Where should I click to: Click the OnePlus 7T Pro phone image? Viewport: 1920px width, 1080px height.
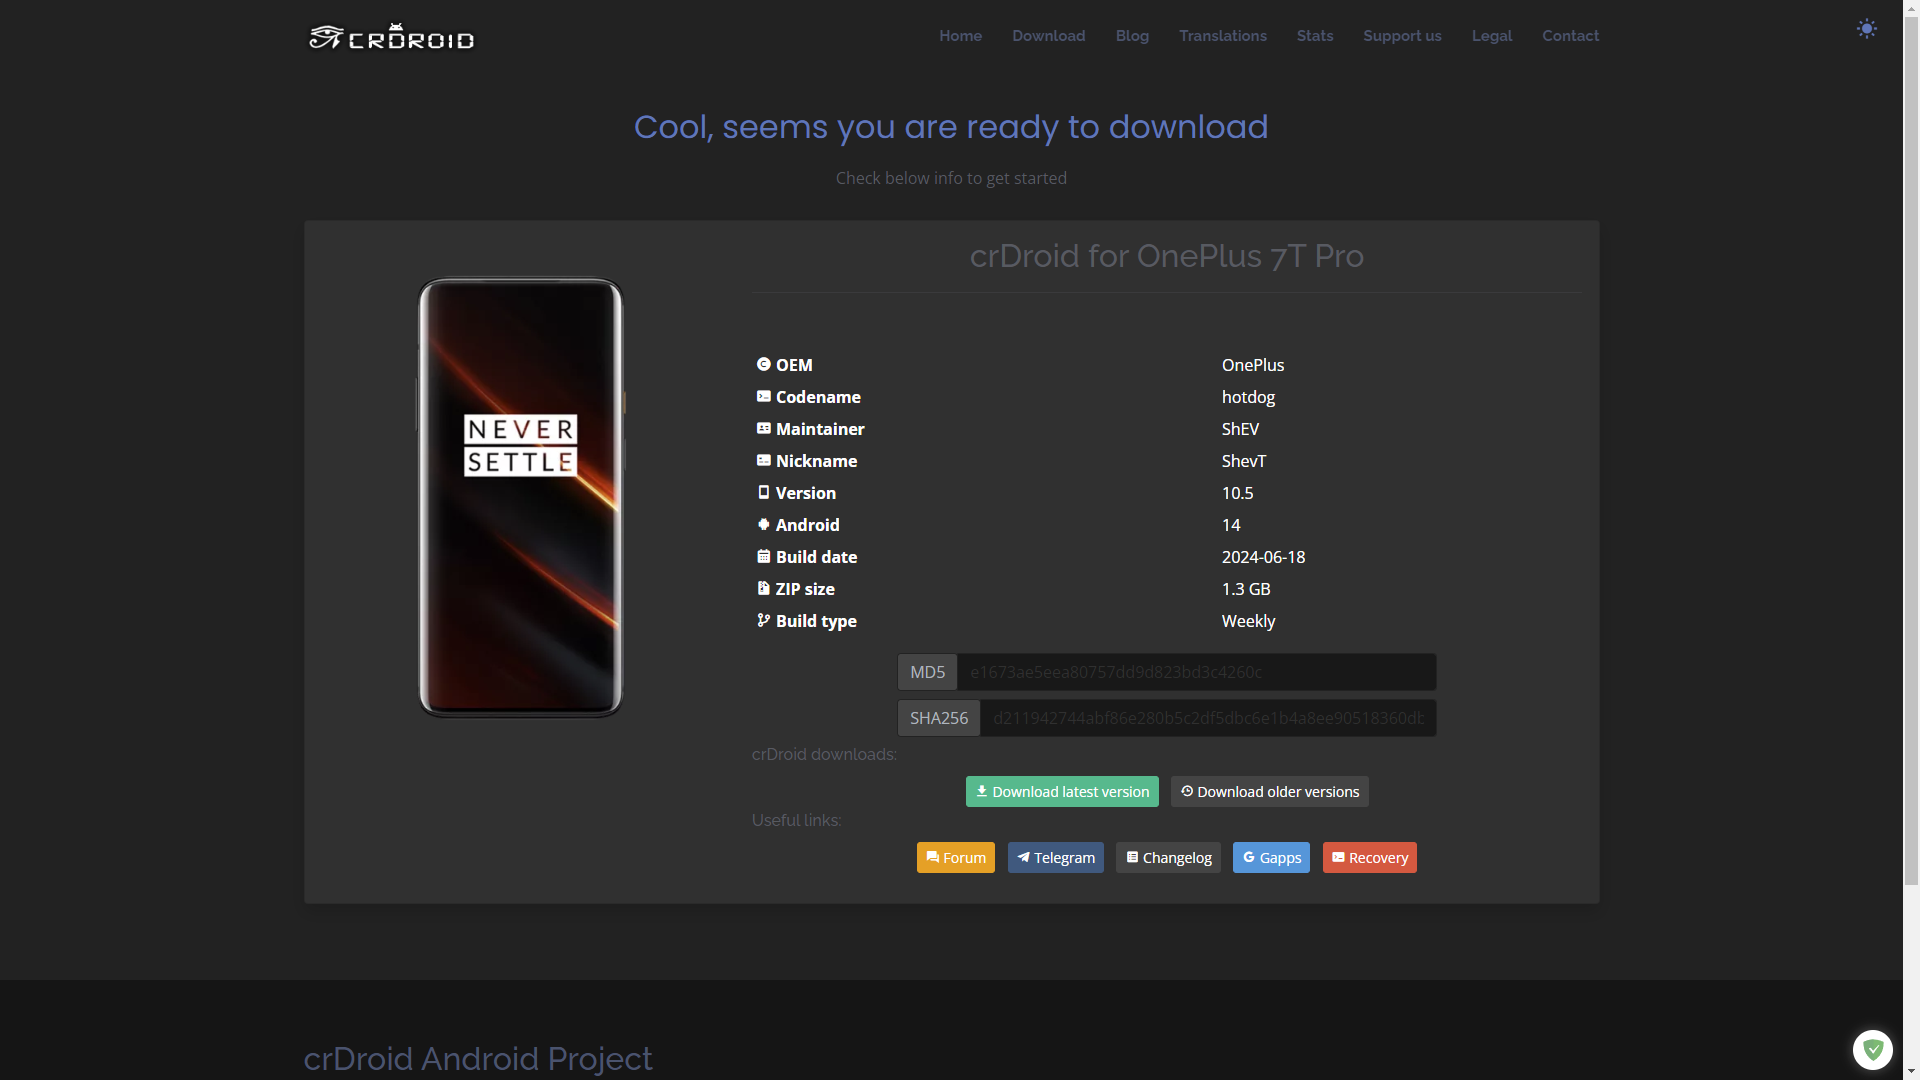coord(520,497)
